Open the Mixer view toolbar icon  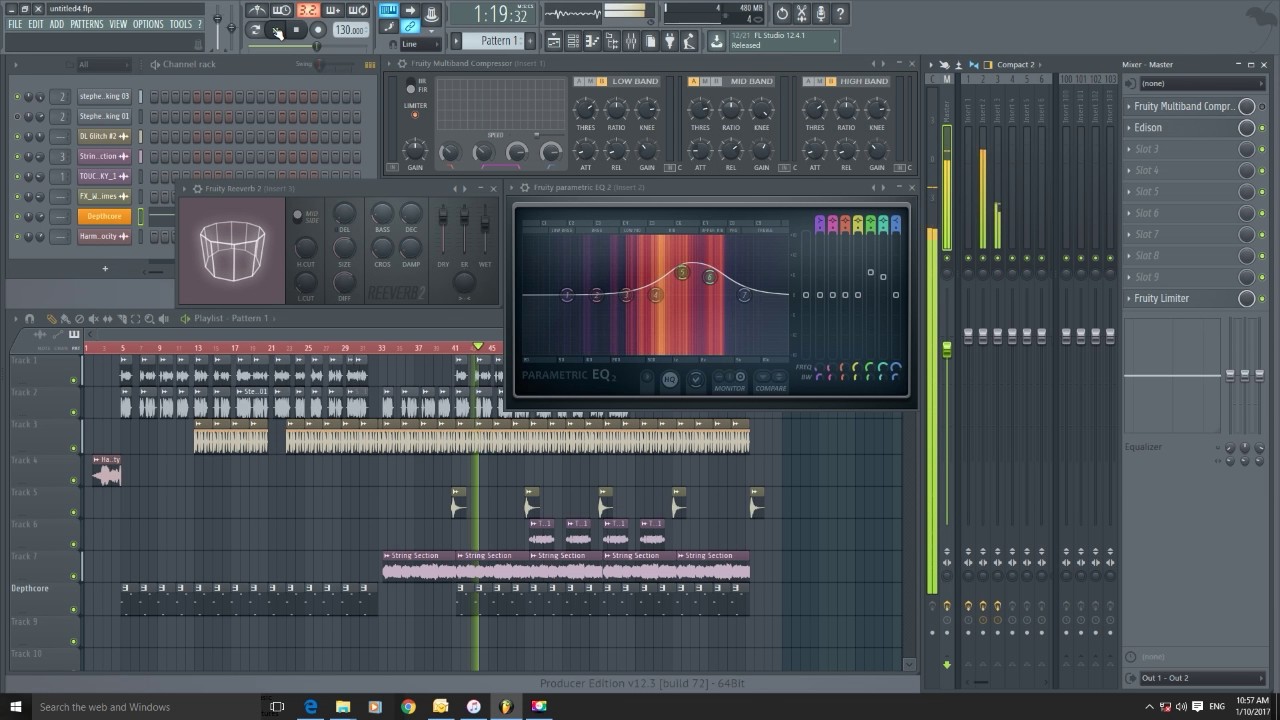point(631,41)
